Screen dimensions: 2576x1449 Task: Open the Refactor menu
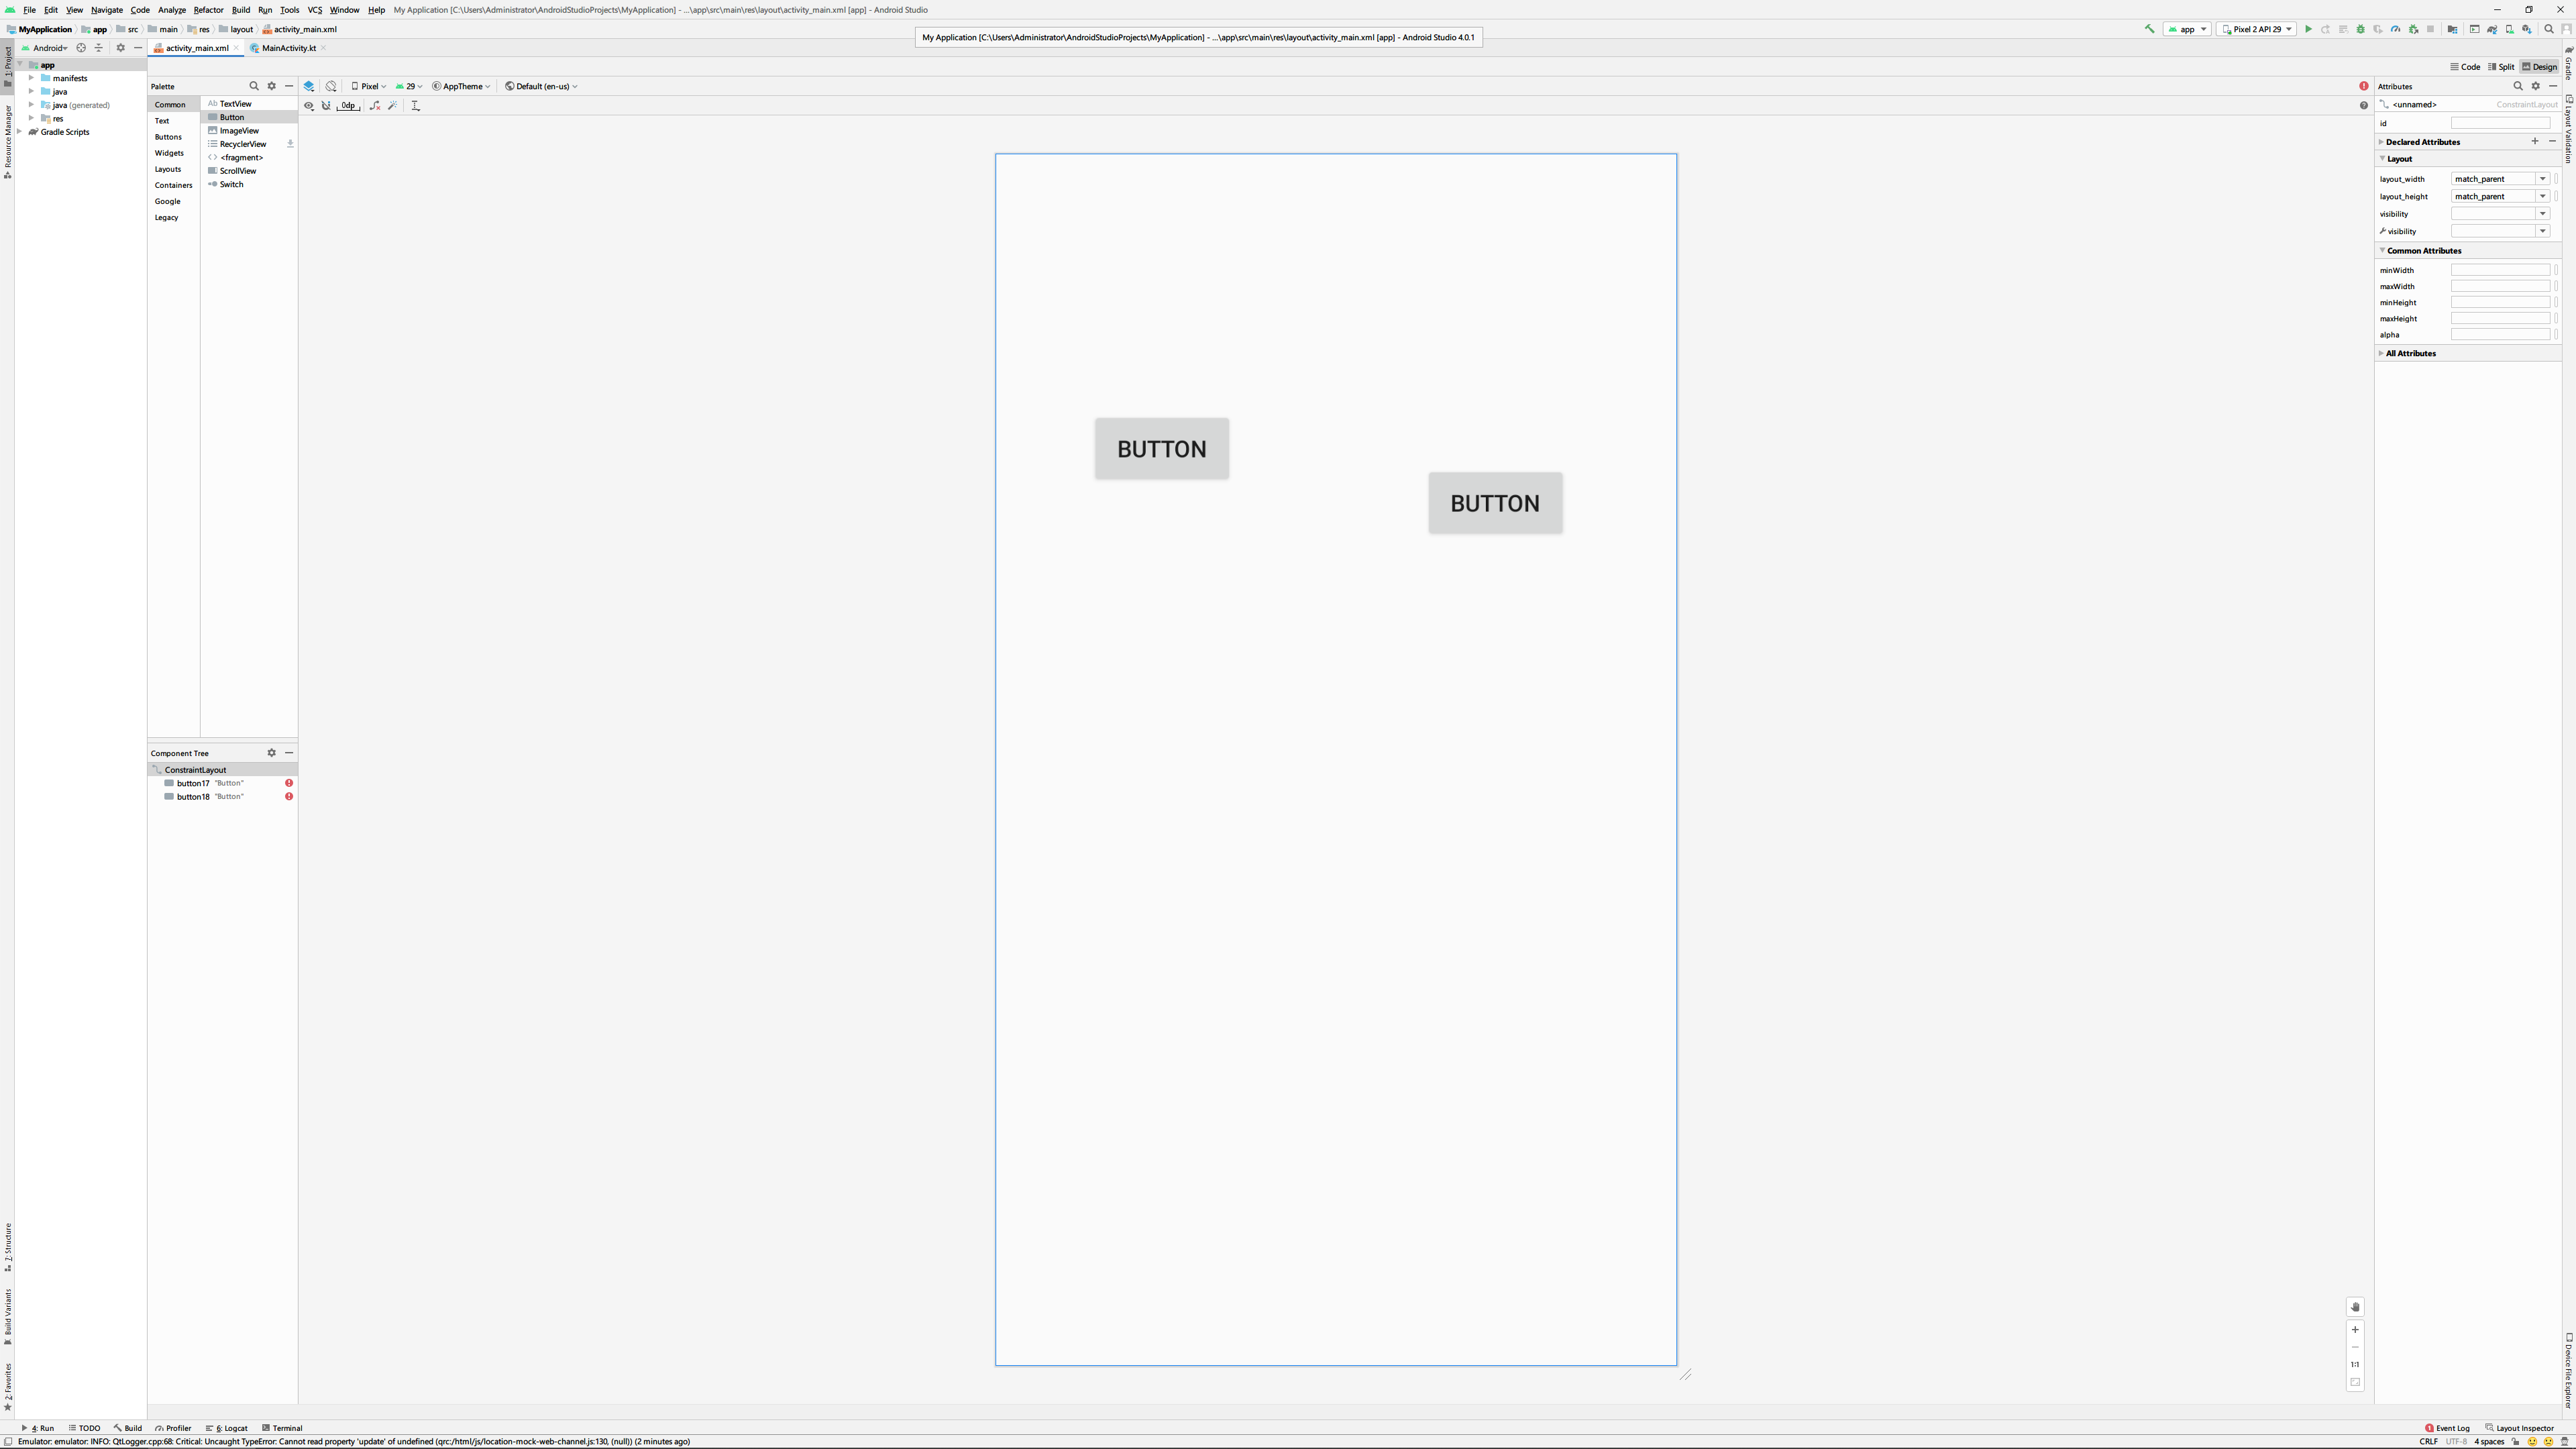pos(208,10)
